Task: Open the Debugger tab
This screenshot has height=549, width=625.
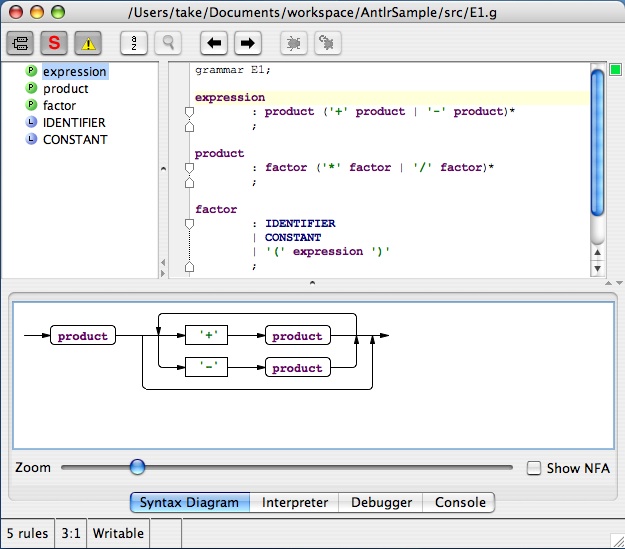Action: coord(381,503)
